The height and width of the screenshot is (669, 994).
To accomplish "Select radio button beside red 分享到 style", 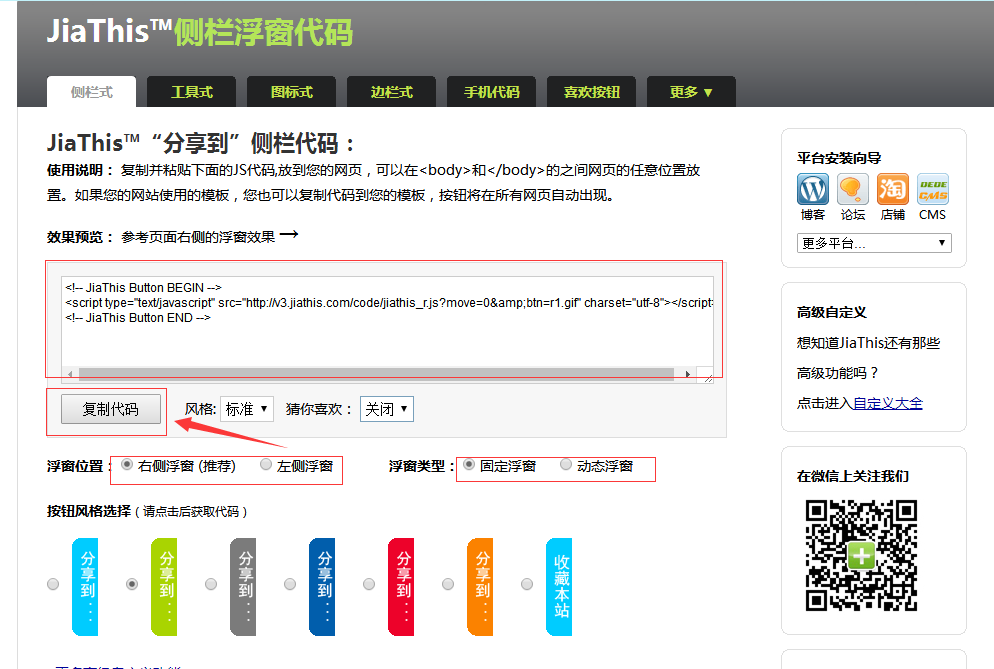I will [369, 584].
